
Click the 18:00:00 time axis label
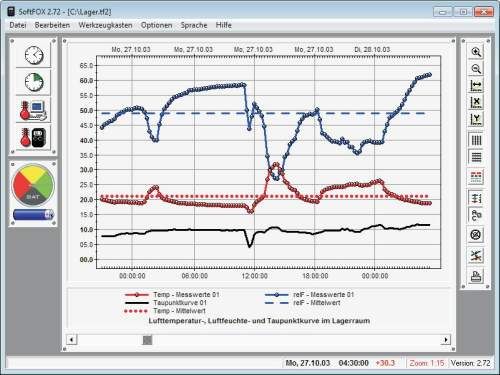315,276
